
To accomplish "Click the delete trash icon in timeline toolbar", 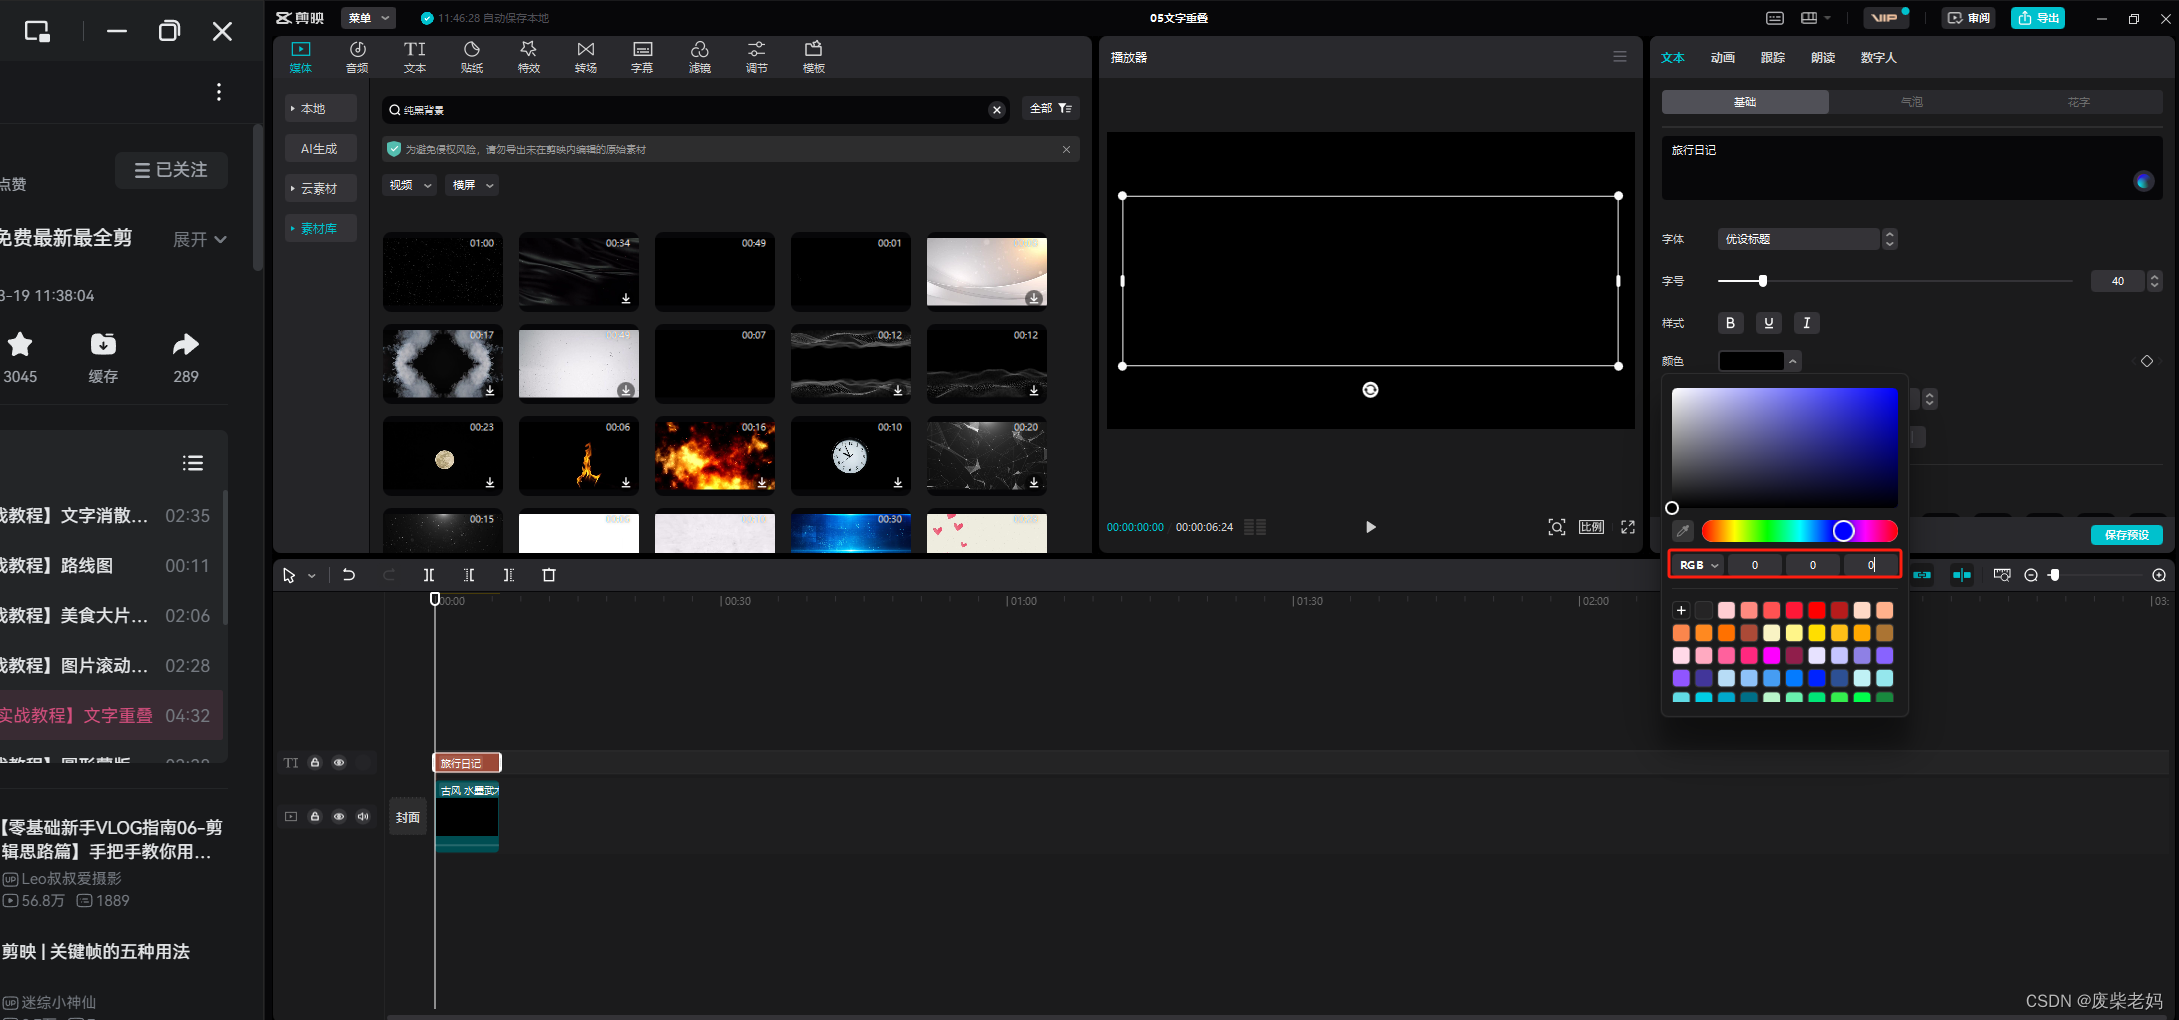I will 549,575.
